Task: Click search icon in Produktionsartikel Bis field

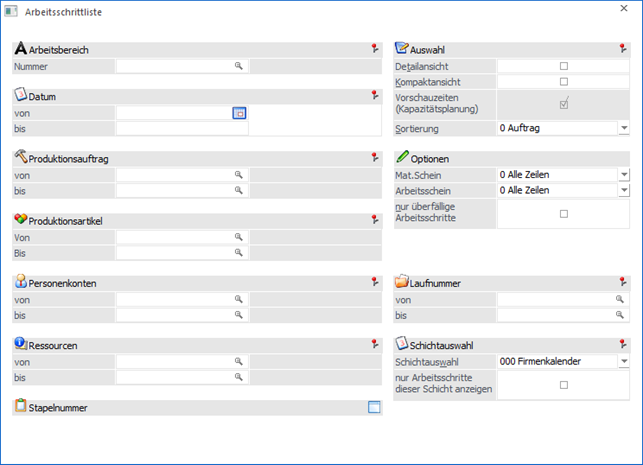Action: point(239,253)
